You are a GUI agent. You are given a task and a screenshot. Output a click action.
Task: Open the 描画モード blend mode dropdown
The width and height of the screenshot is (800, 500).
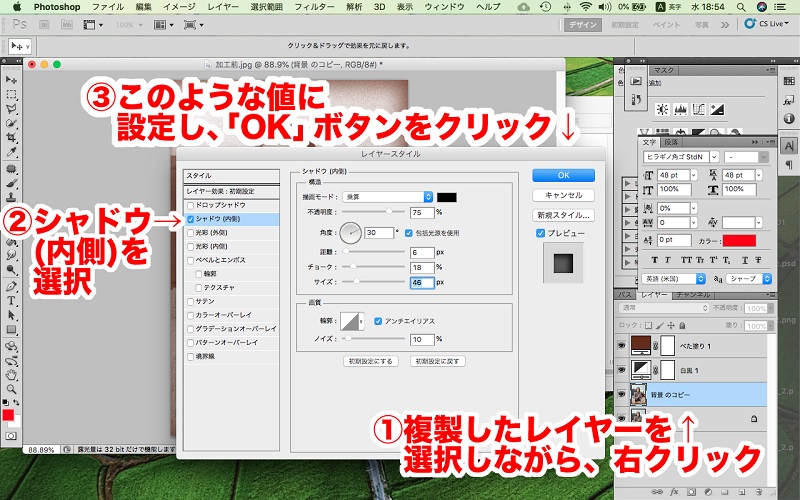[388, 197]
